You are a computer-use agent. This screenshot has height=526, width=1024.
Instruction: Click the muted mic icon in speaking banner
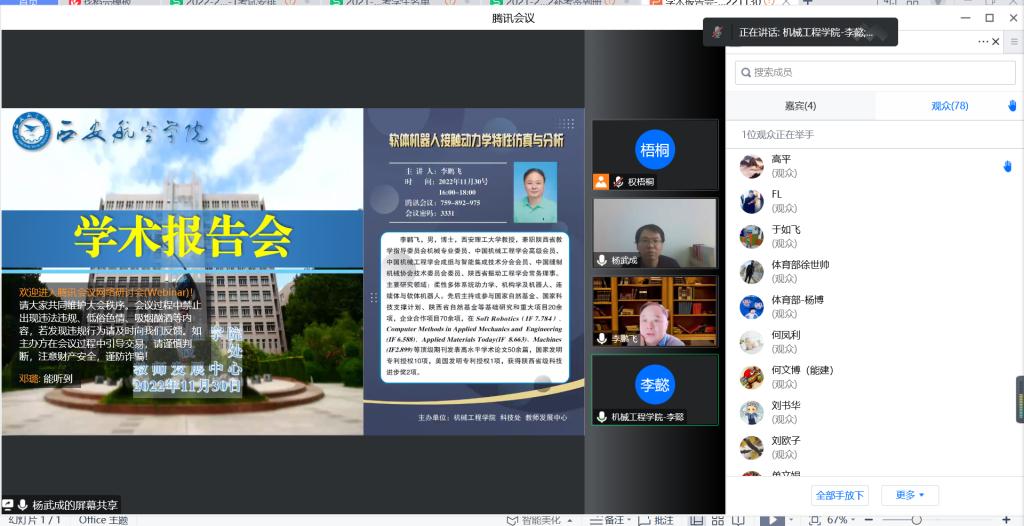717,32
